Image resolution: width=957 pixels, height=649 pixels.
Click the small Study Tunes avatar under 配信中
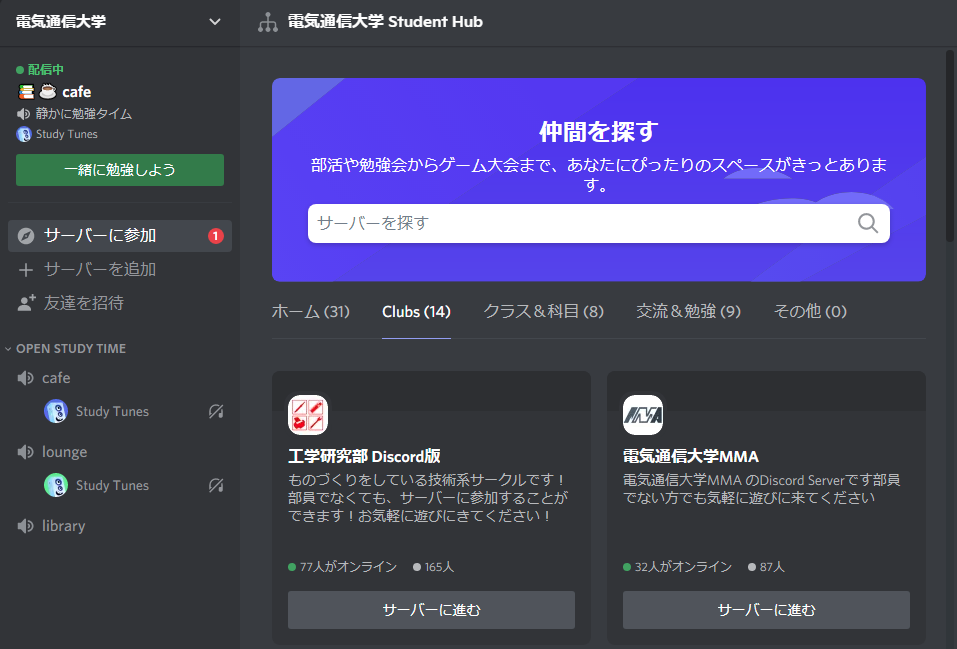pos(24,134)
